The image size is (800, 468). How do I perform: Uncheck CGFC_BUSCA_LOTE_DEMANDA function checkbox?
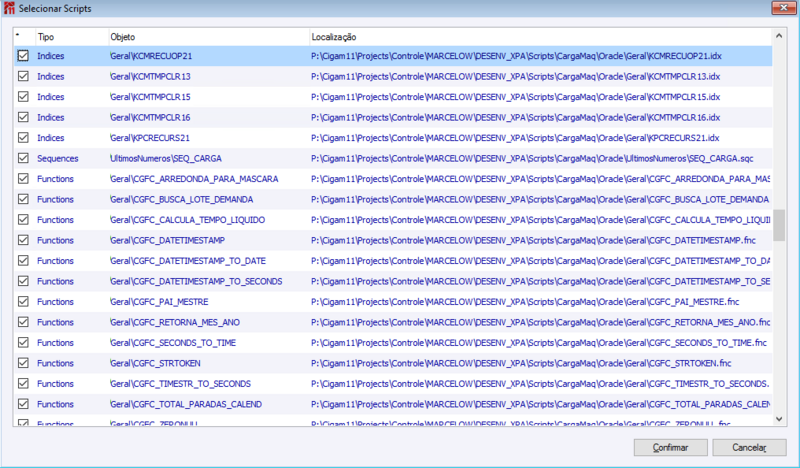click(23, 199)
